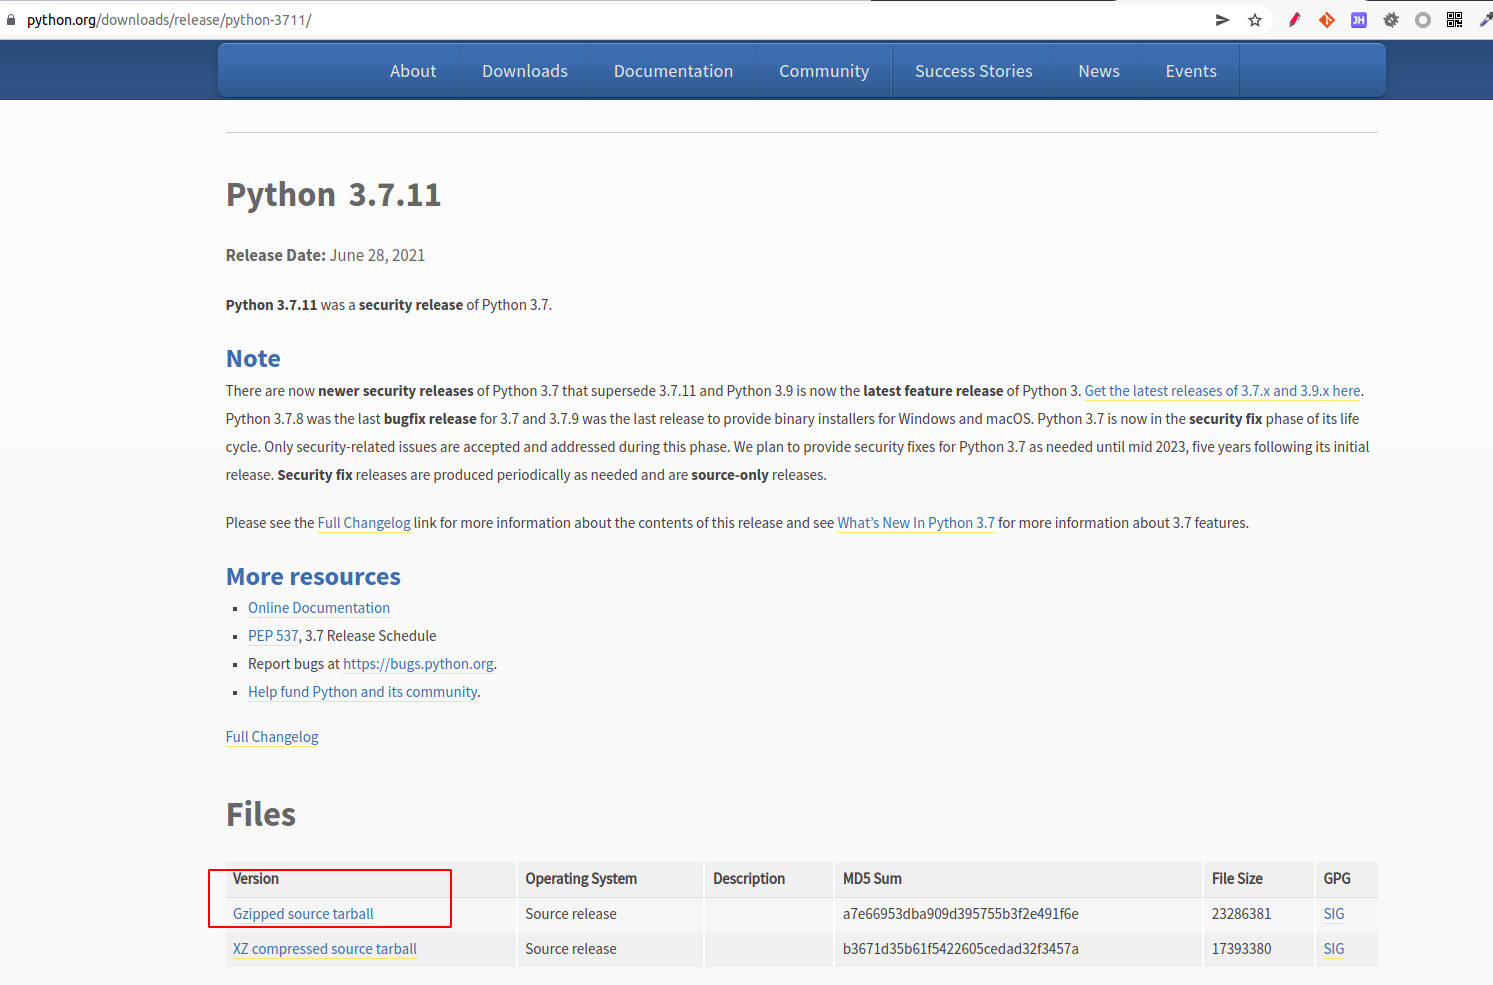Click MD5 sum b3671d35b61f5422605cedad32f3457a
Image resolution: width=1493 pixels, height=985 pixels.
coord(961,949)
